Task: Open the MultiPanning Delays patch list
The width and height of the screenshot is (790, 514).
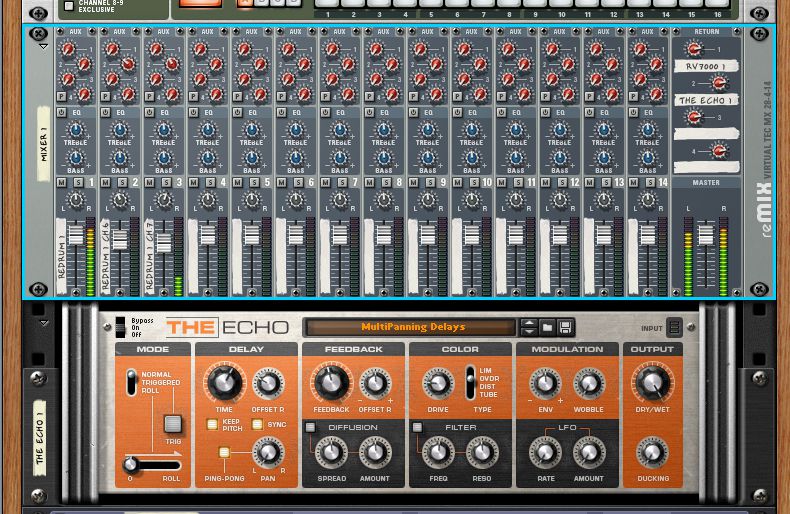Action: (x=413, y=327)
